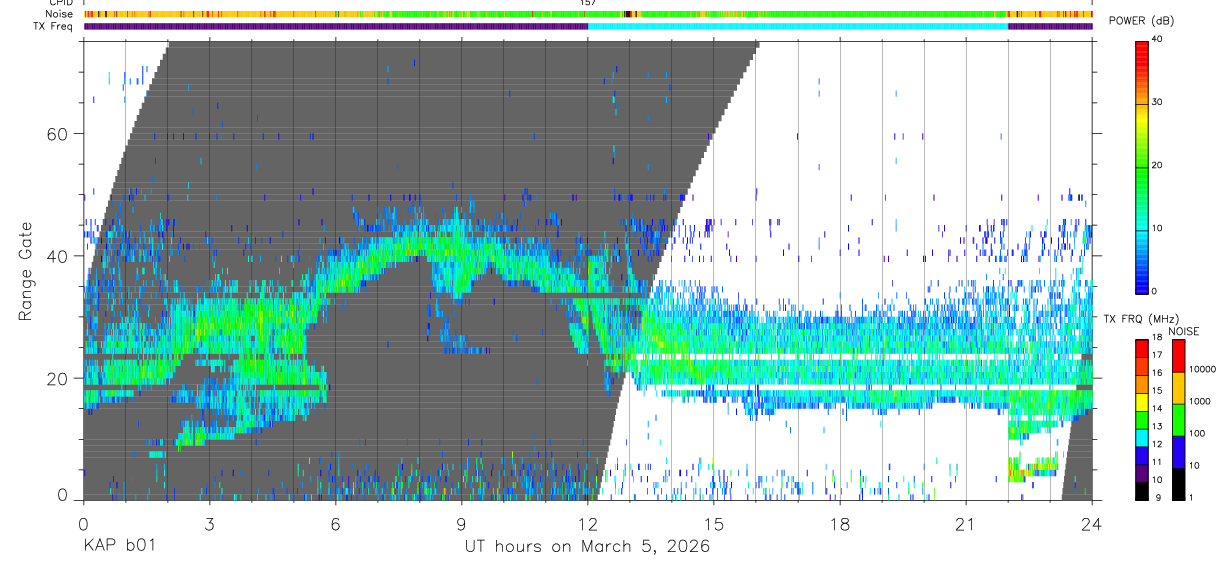Click the 'KAP b01' radar beam label

click(x=118, y=547)
